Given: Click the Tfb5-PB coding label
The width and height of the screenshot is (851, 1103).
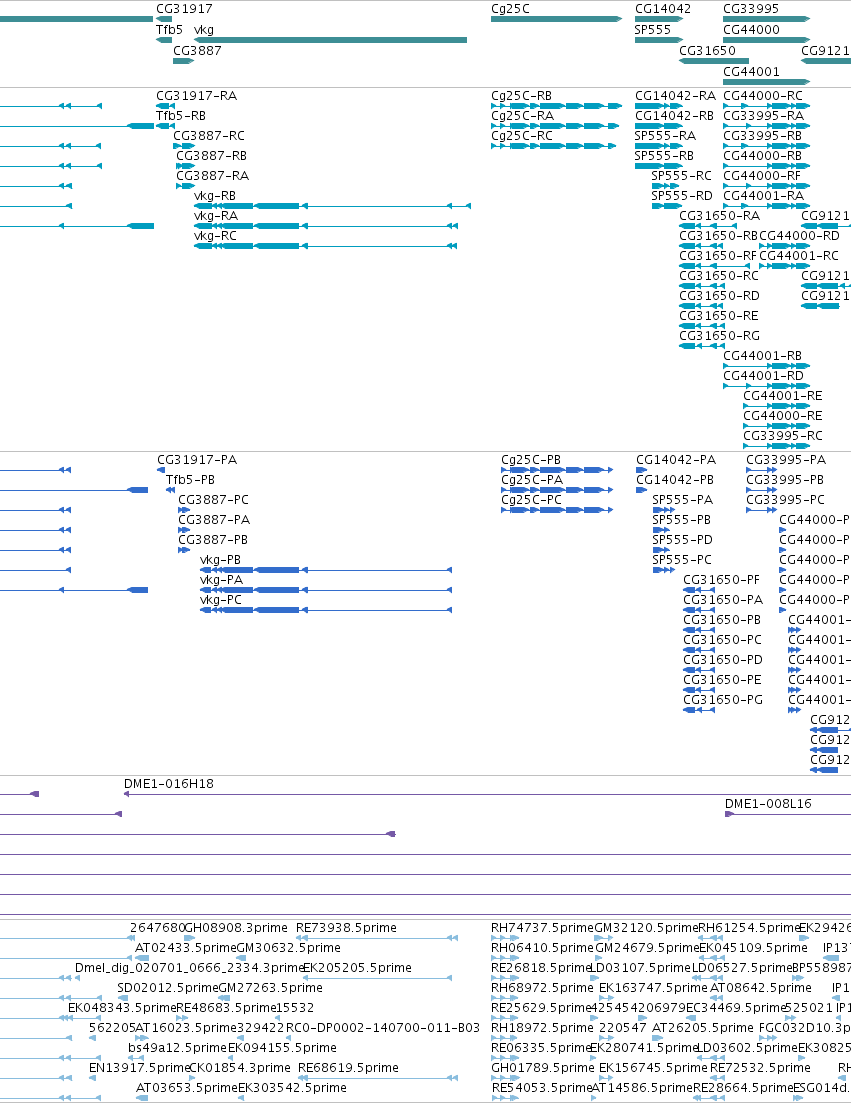Looking at the screenshot, I should click(x=191, y=480).
